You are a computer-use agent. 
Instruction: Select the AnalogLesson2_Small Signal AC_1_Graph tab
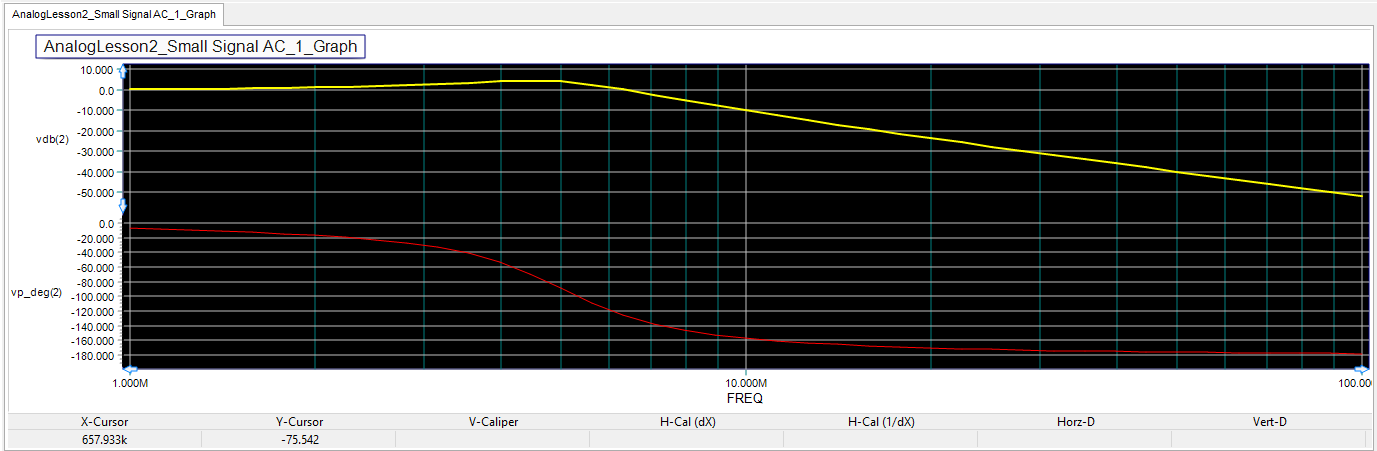114,14
